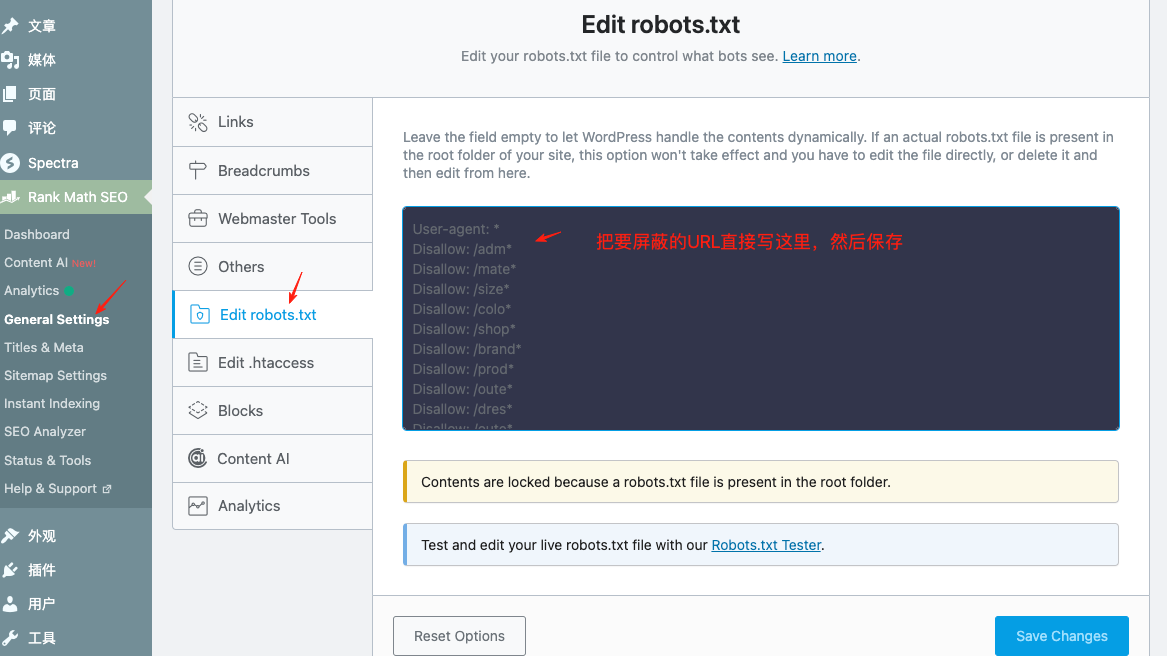Click the Content AI circular icon
The image size is (1167, 656).
pos(198,459)
